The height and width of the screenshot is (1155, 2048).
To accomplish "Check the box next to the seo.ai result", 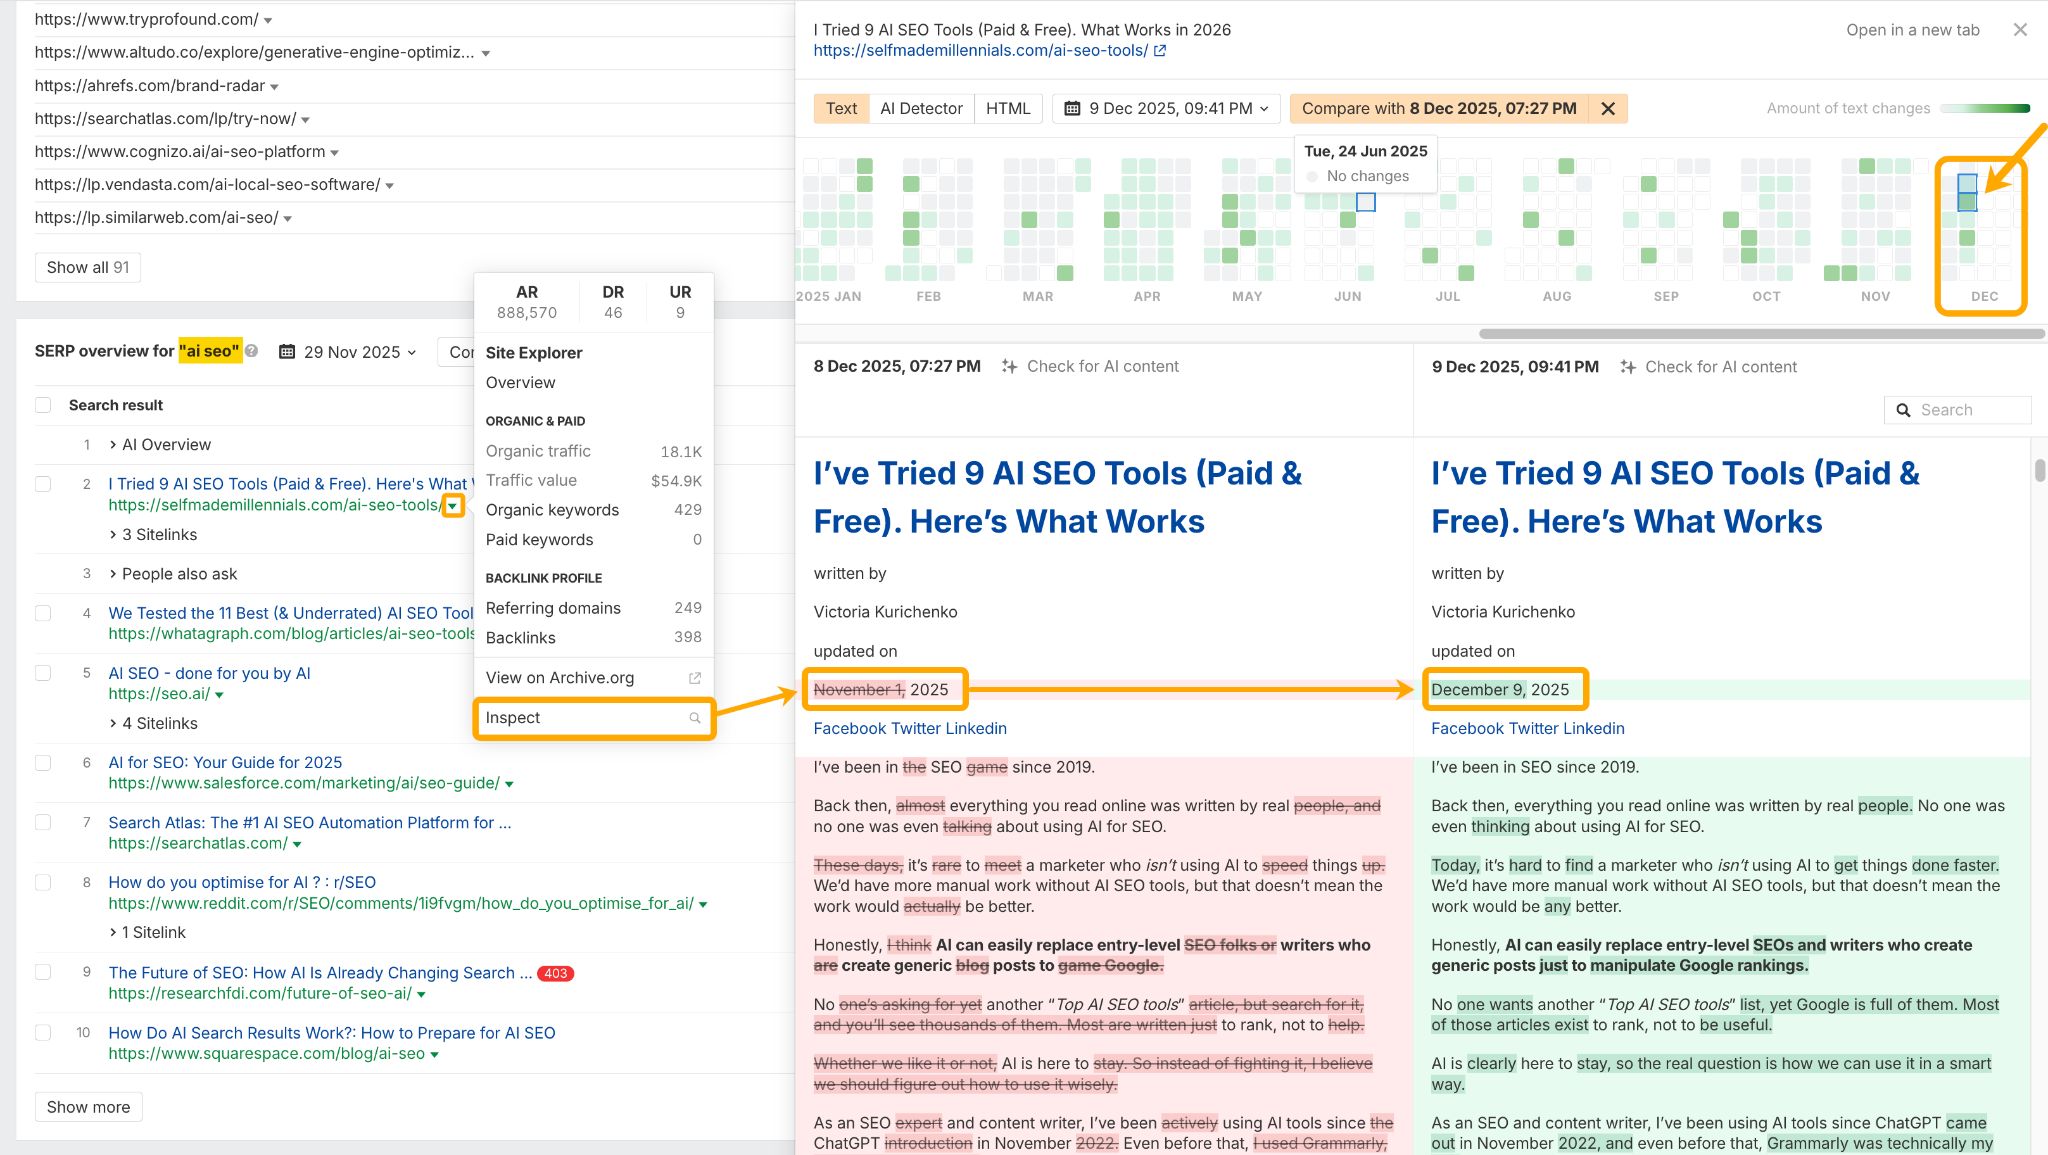I will click(x=43, y=673).
